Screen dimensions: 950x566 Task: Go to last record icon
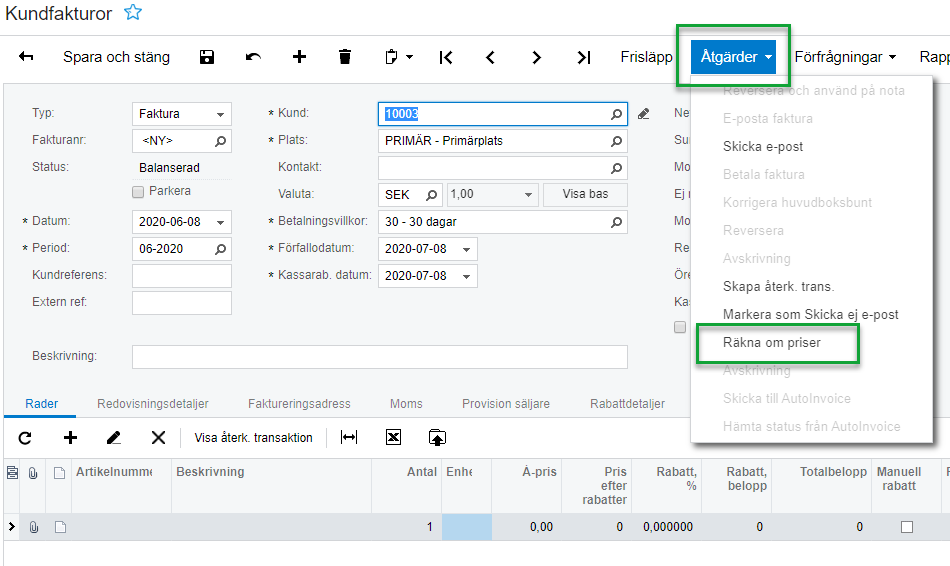pos(584,57)
